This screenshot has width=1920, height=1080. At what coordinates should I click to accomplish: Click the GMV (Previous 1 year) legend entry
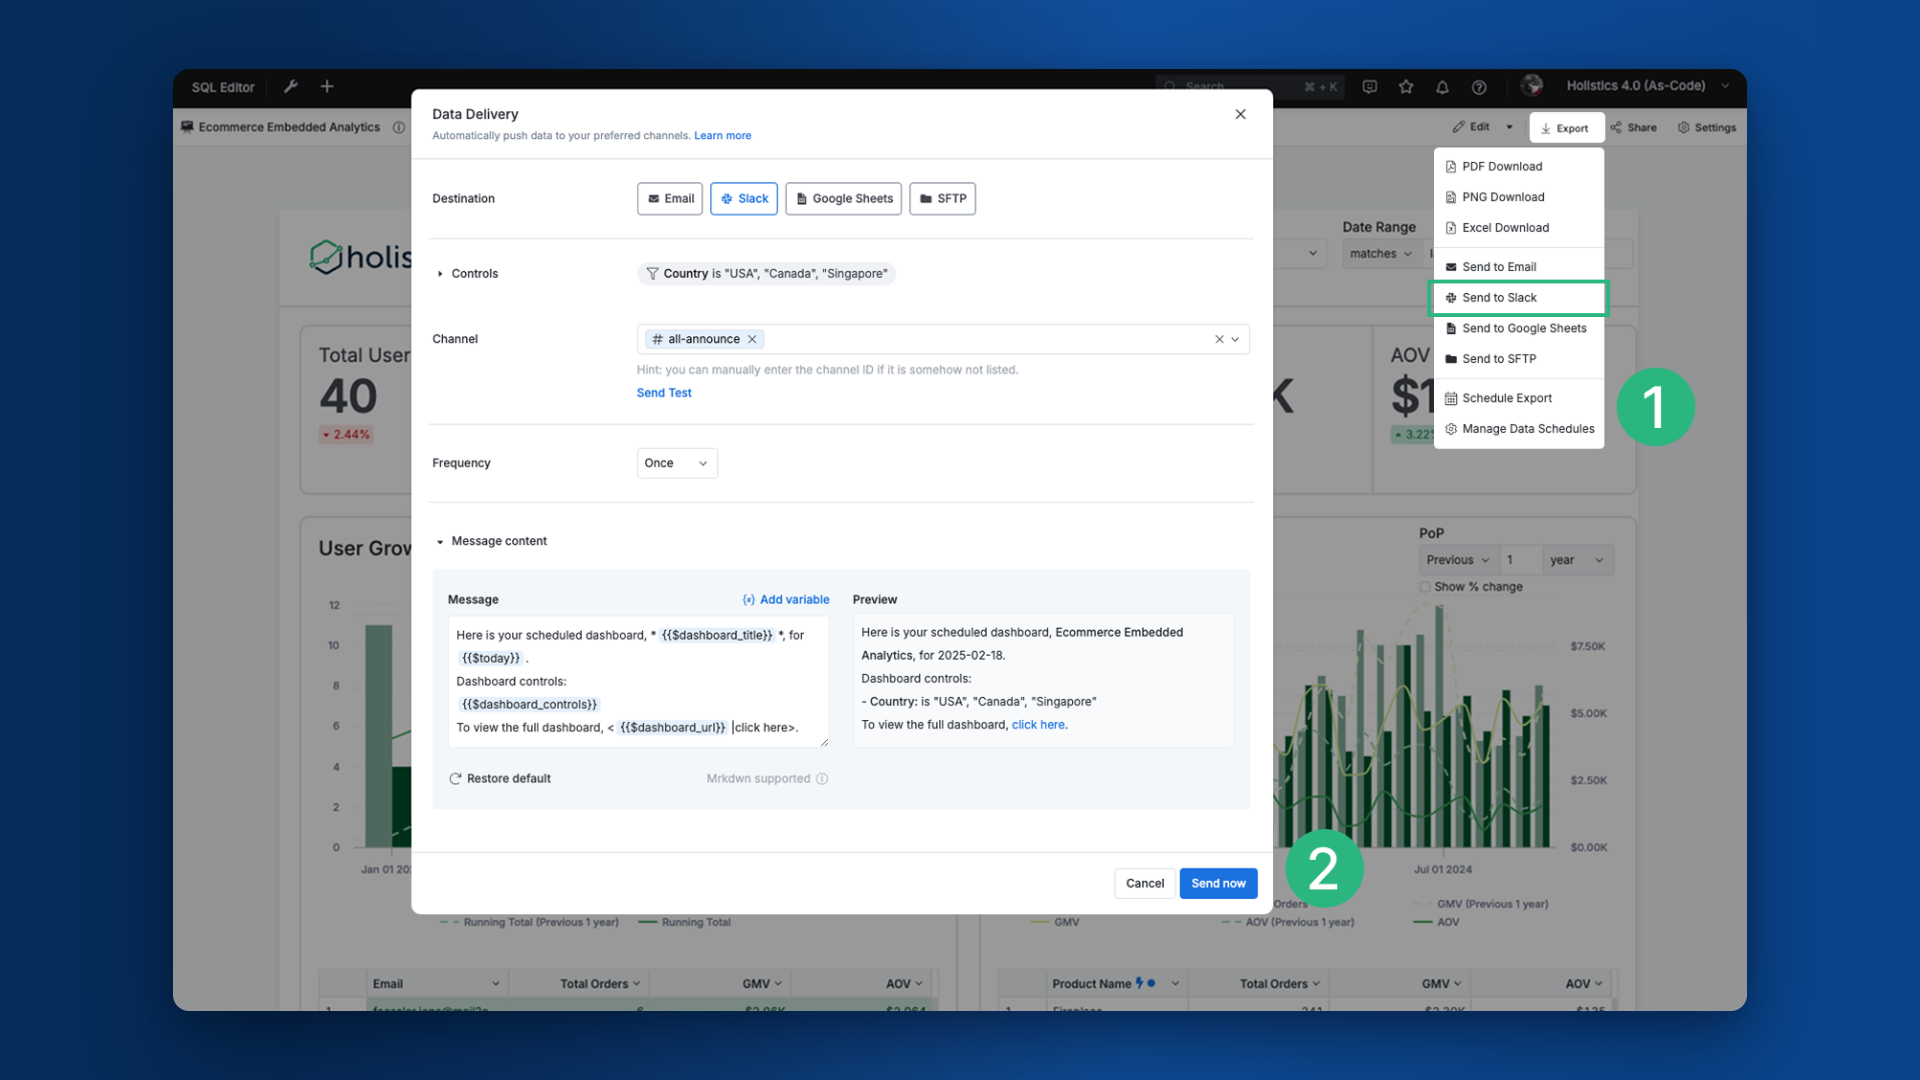pos(1481,904)
